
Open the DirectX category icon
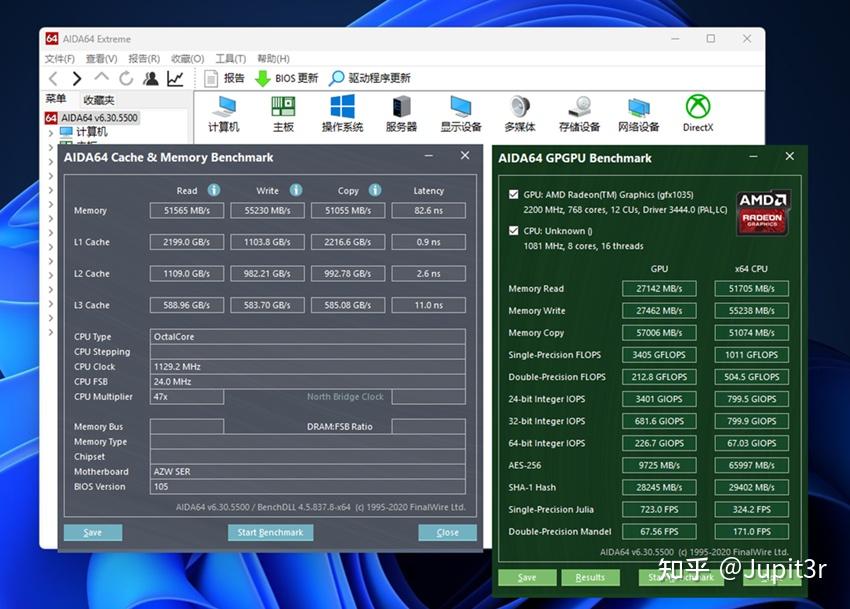tap(698, 114)
